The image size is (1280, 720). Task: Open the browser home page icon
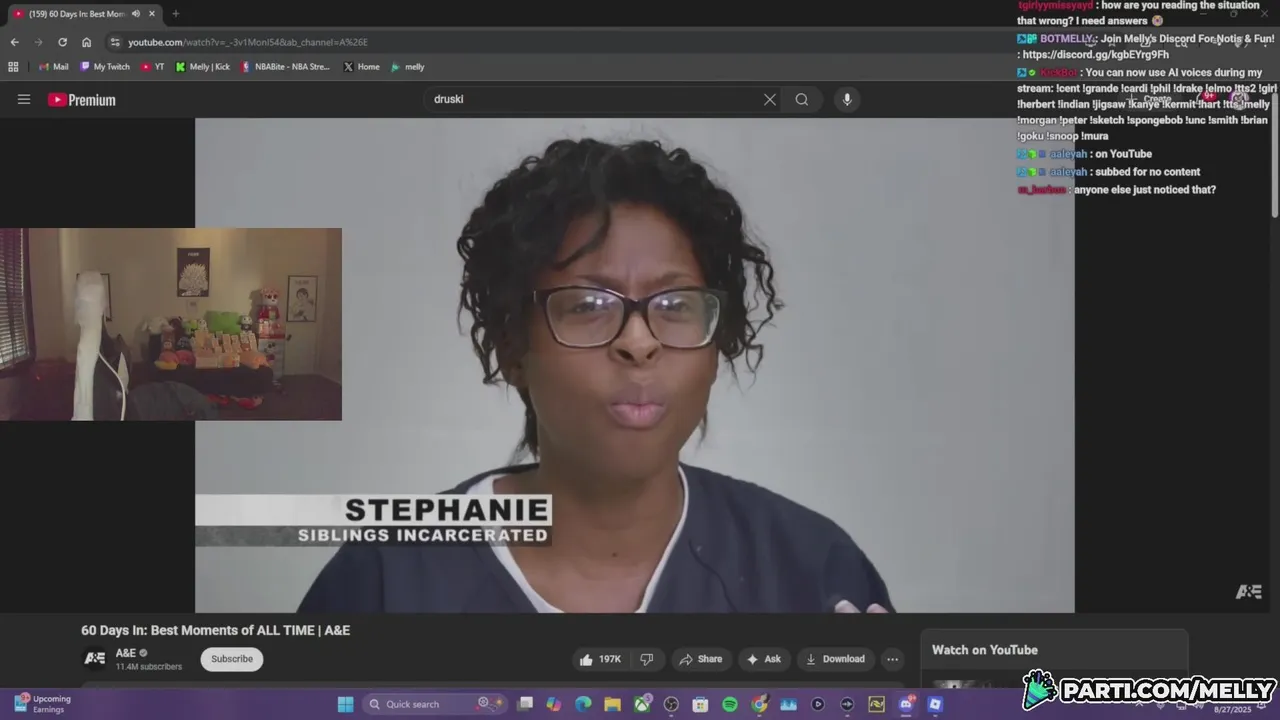click(87, 42)
